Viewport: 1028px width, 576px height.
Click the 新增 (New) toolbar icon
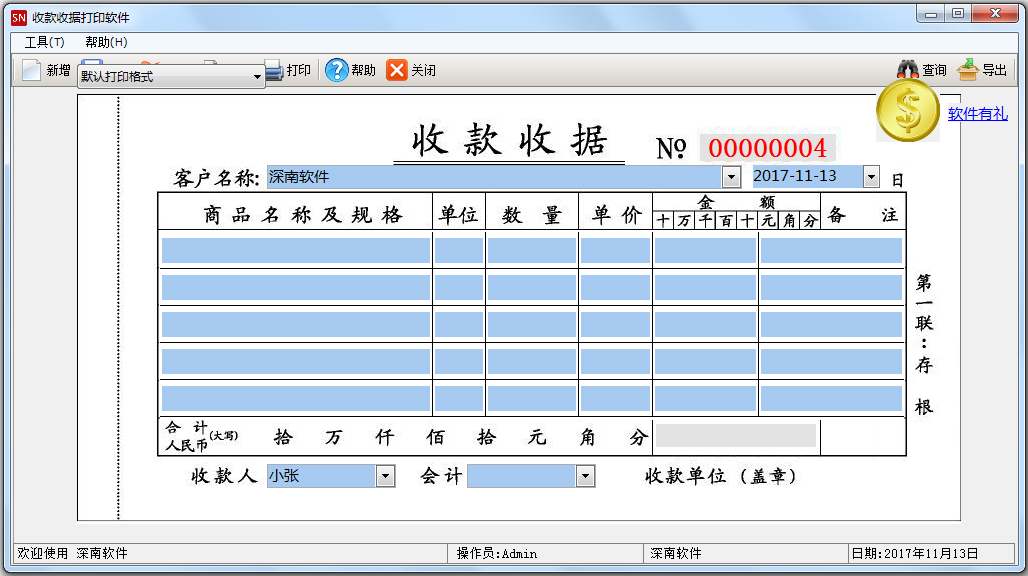31,70
